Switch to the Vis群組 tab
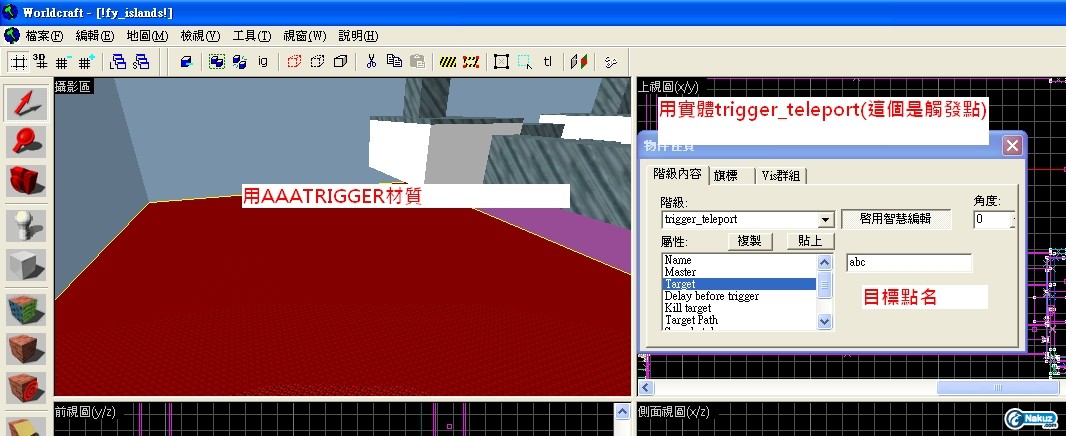This screenshot has height=436, width=1066. pos(782,175)
